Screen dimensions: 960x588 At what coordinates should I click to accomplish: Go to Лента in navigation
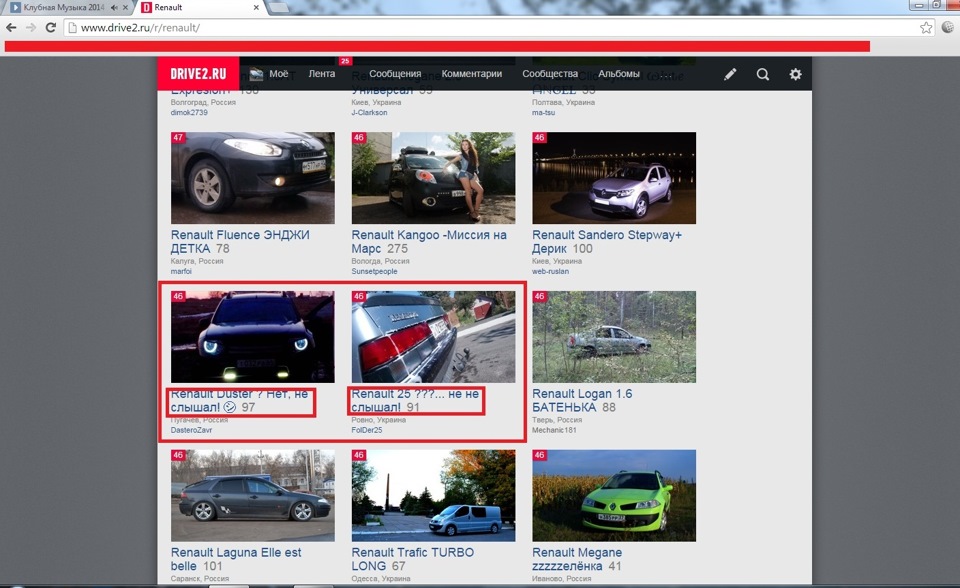[x=321, y=74]
